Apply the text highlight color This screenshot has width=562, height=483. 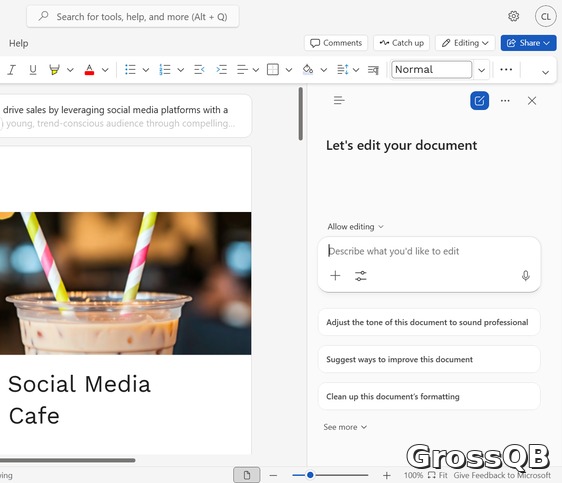(x=54, y=70)
